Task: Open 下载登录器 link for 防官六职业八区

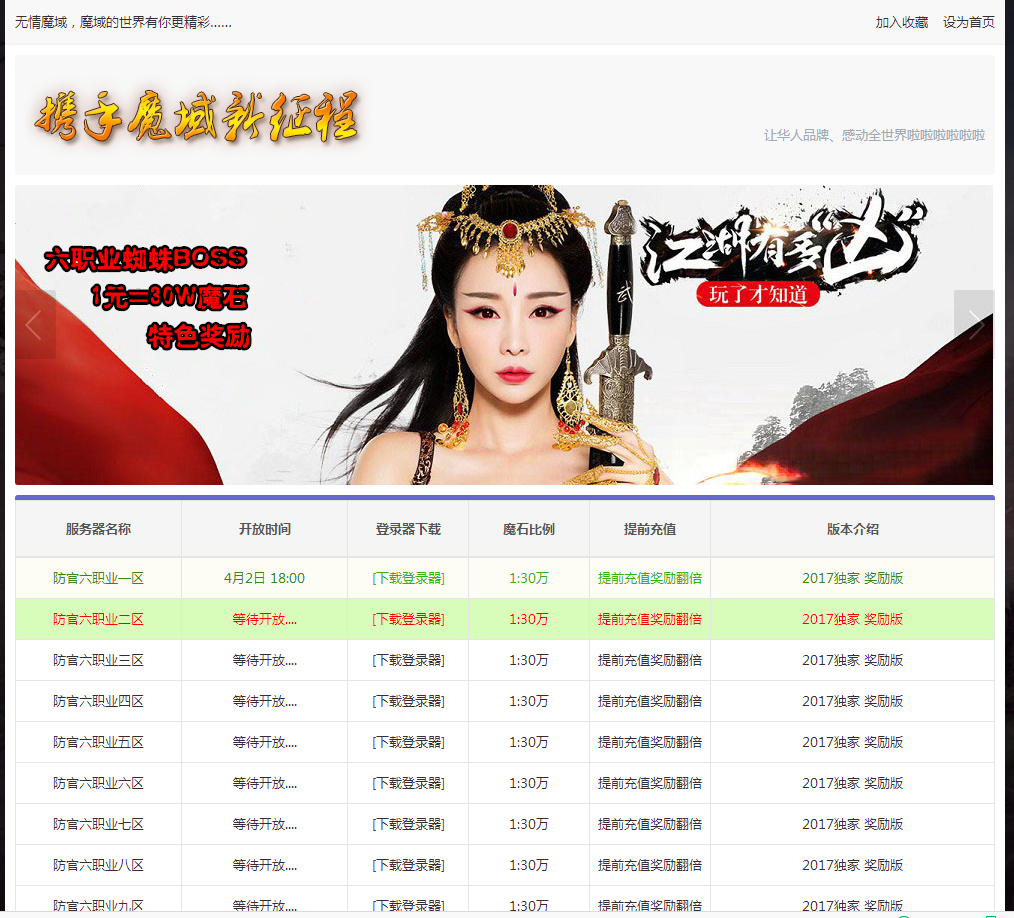Action: pos(408,864)
